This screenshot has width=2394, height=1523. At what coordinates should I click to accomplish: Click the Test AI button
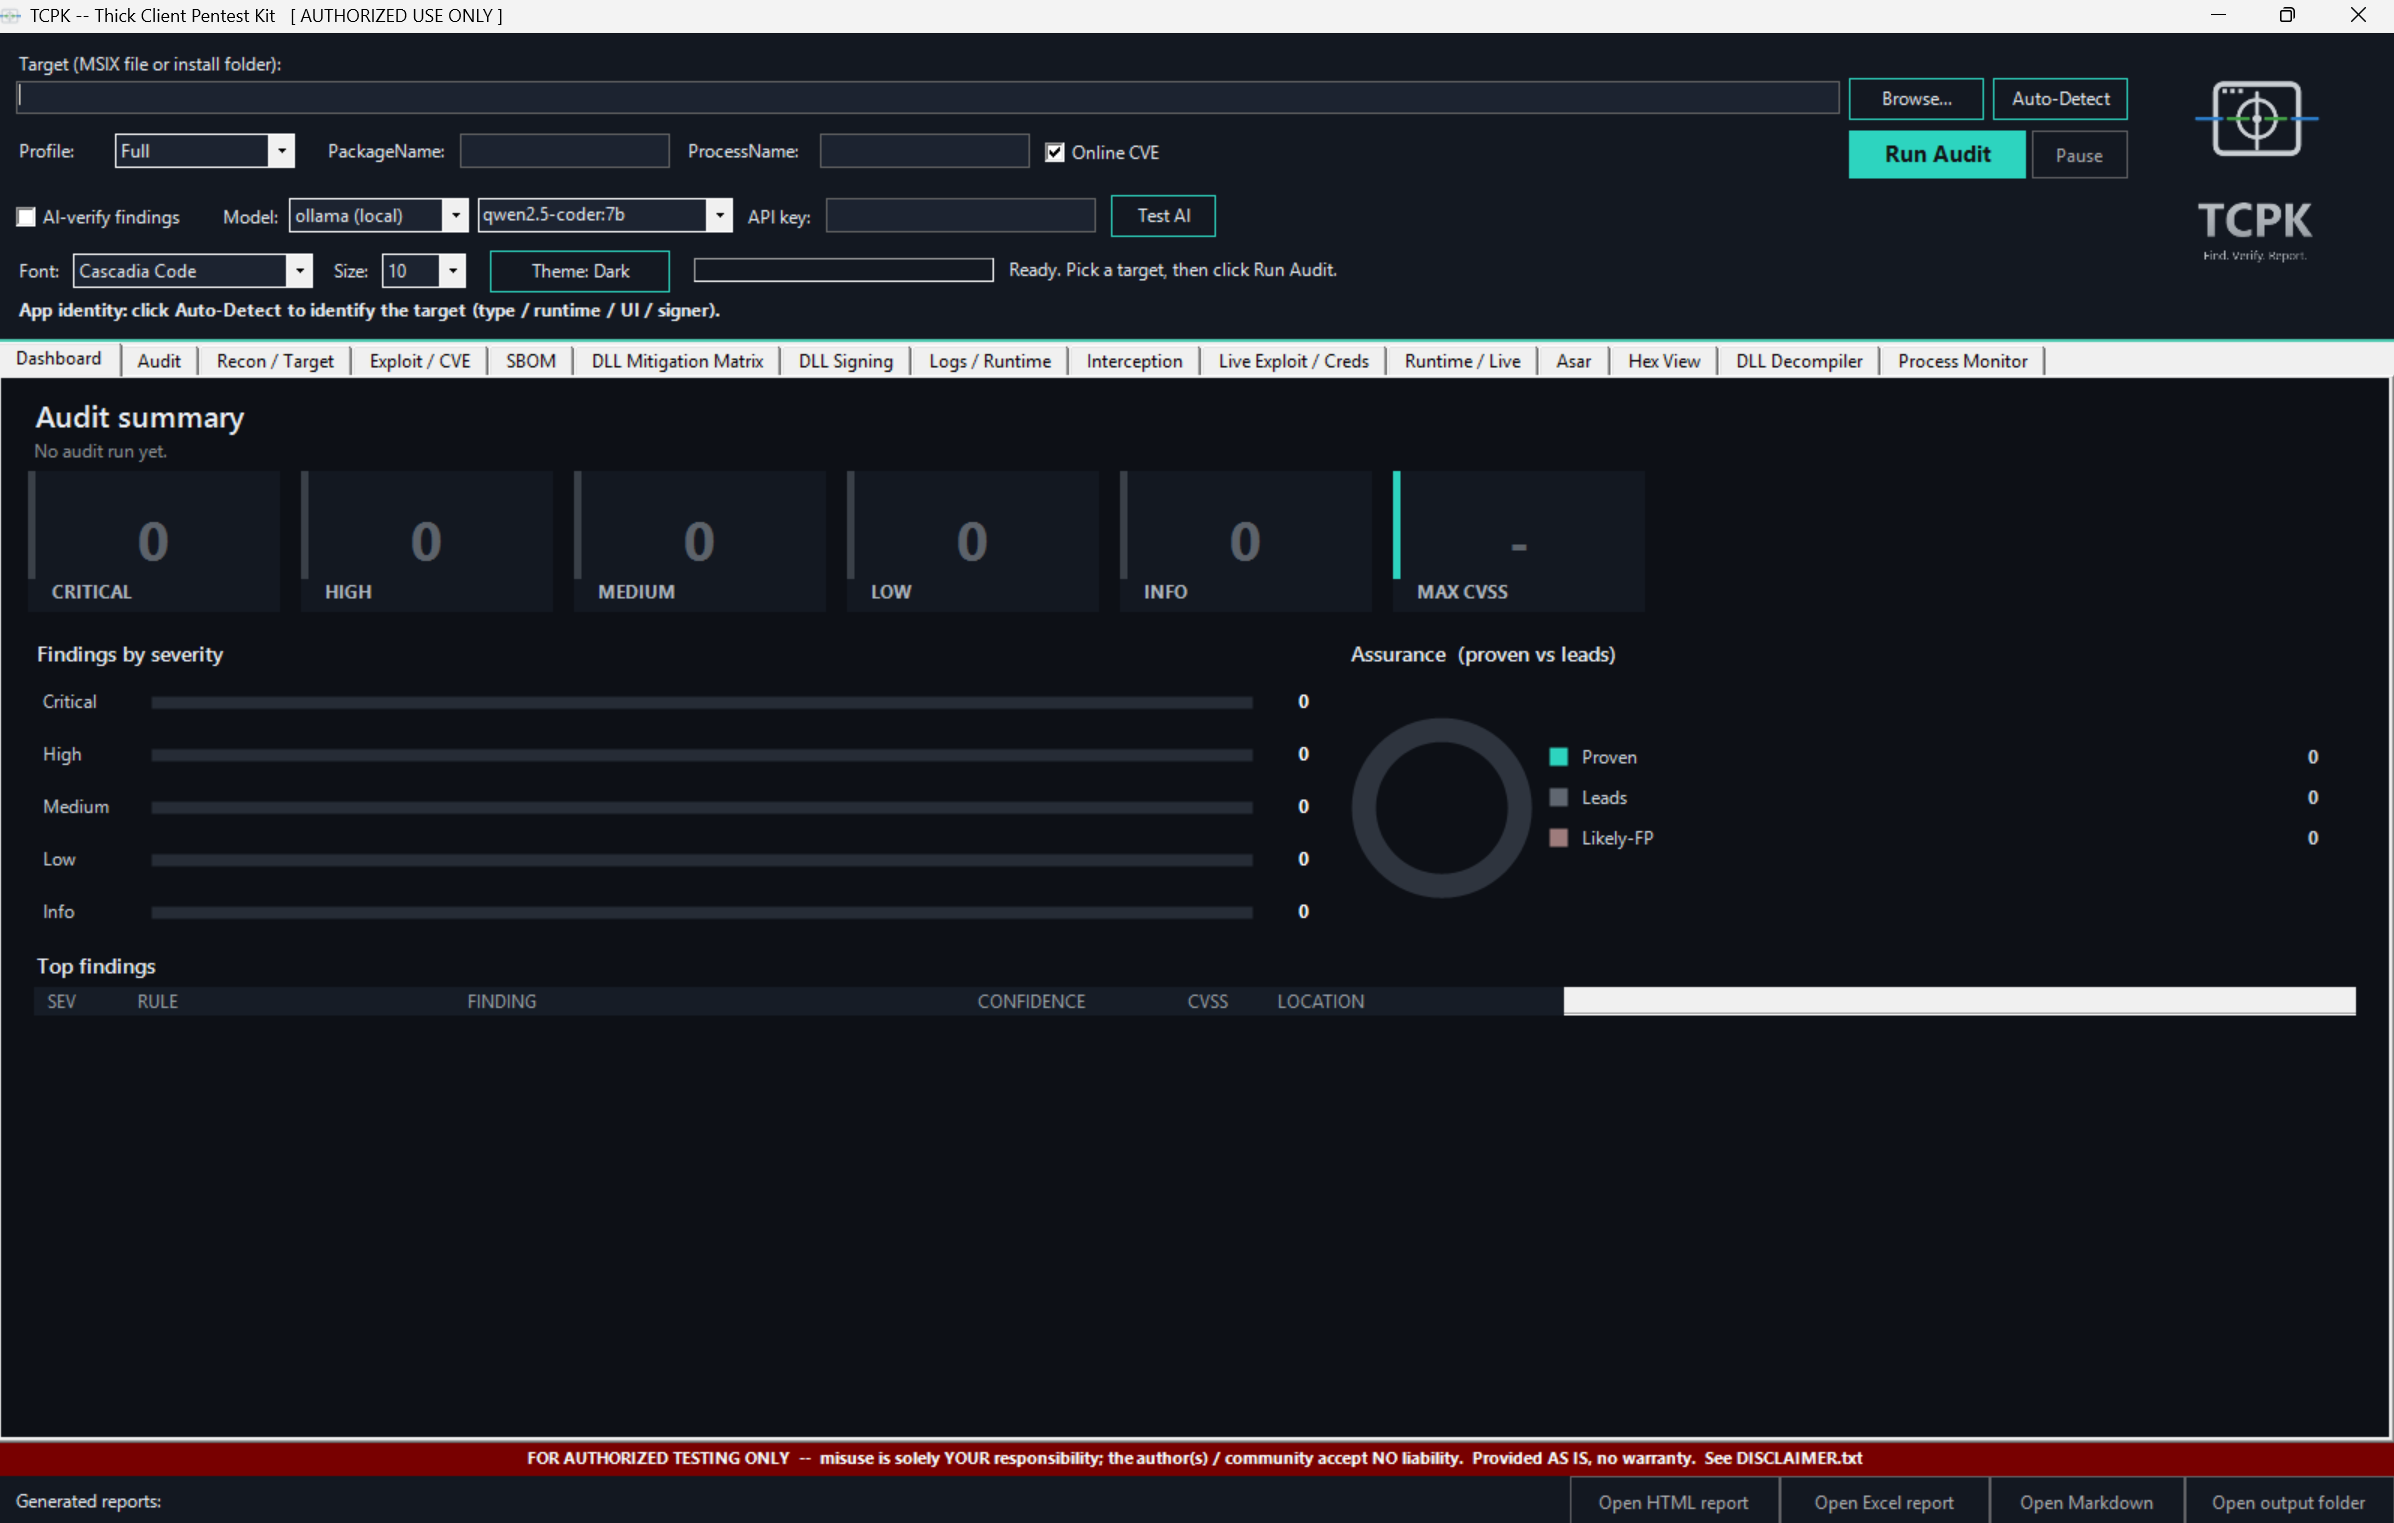click(1163, 216)
